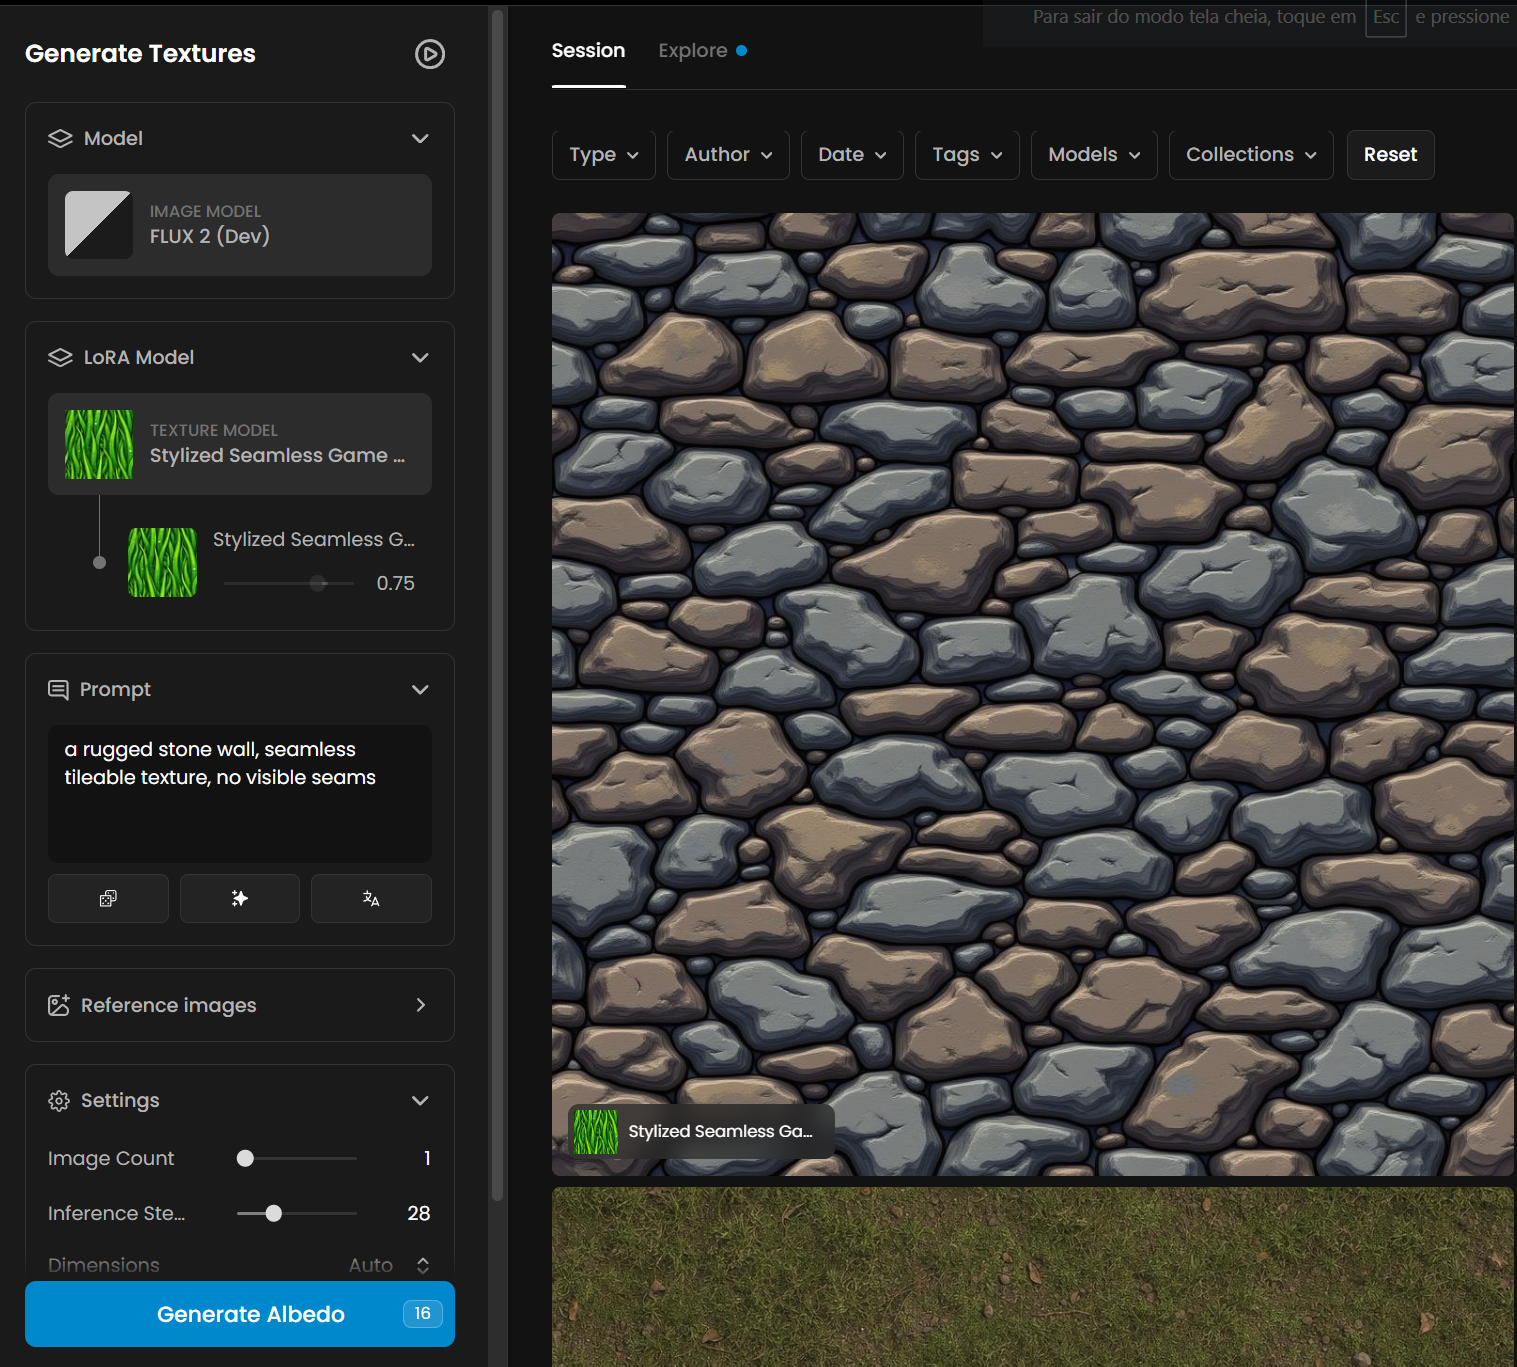Screen dimensions: 1517x1367
Task: Click the LoRA Model section layers icon
Action: click(60, 357)
